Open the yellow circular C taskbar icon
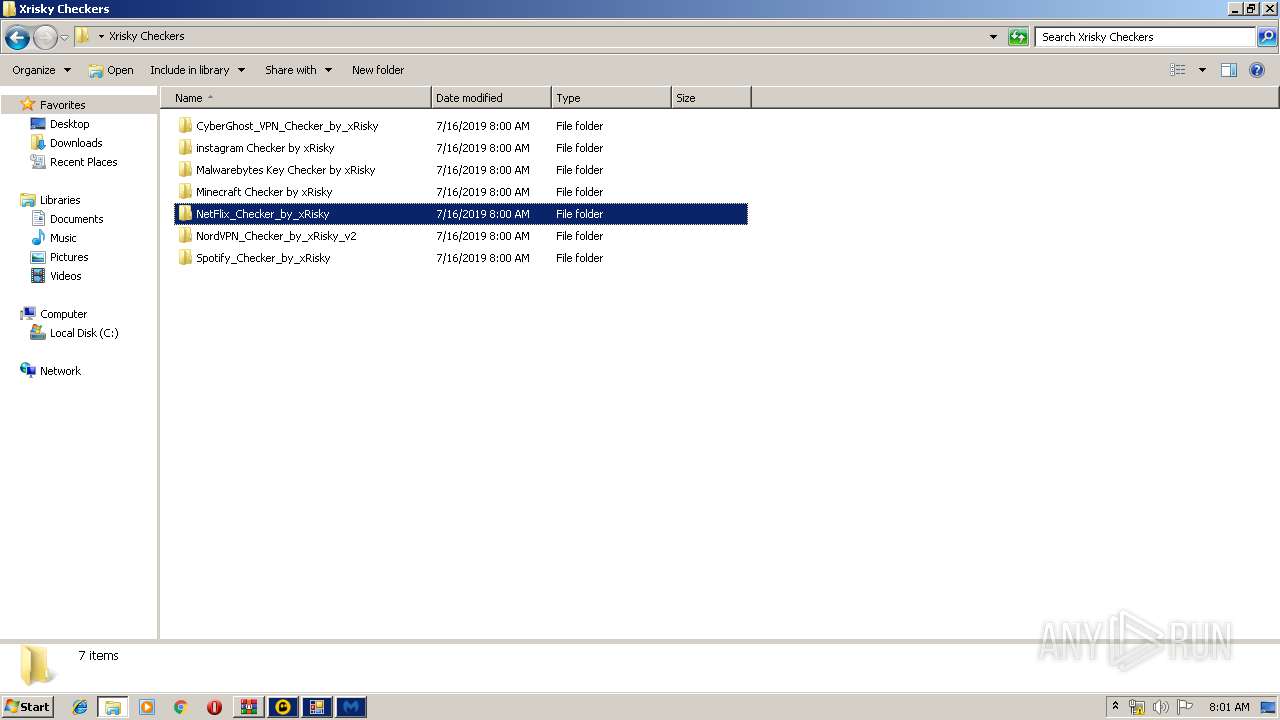This screenshot has height=720, width=1280. [283, 707]
